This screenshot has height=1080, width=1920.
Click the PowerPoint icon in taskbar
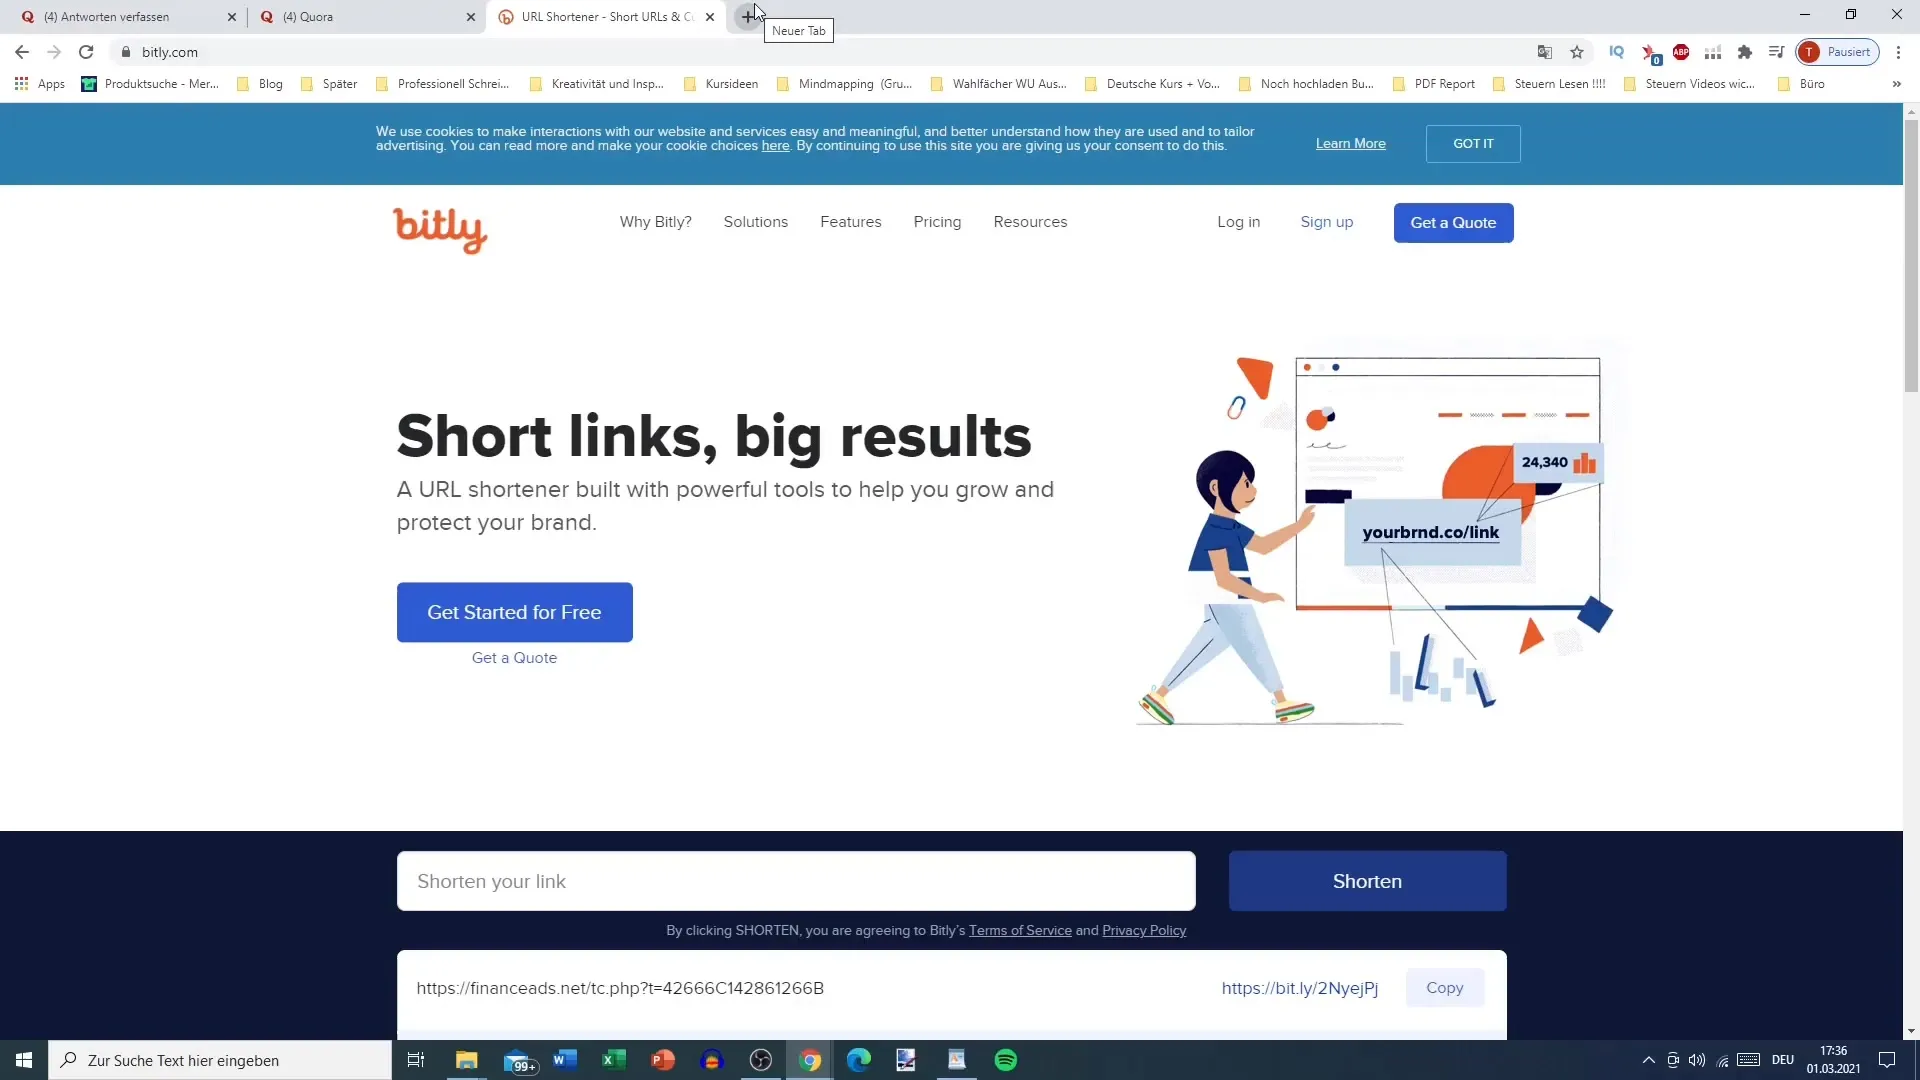665,1060
